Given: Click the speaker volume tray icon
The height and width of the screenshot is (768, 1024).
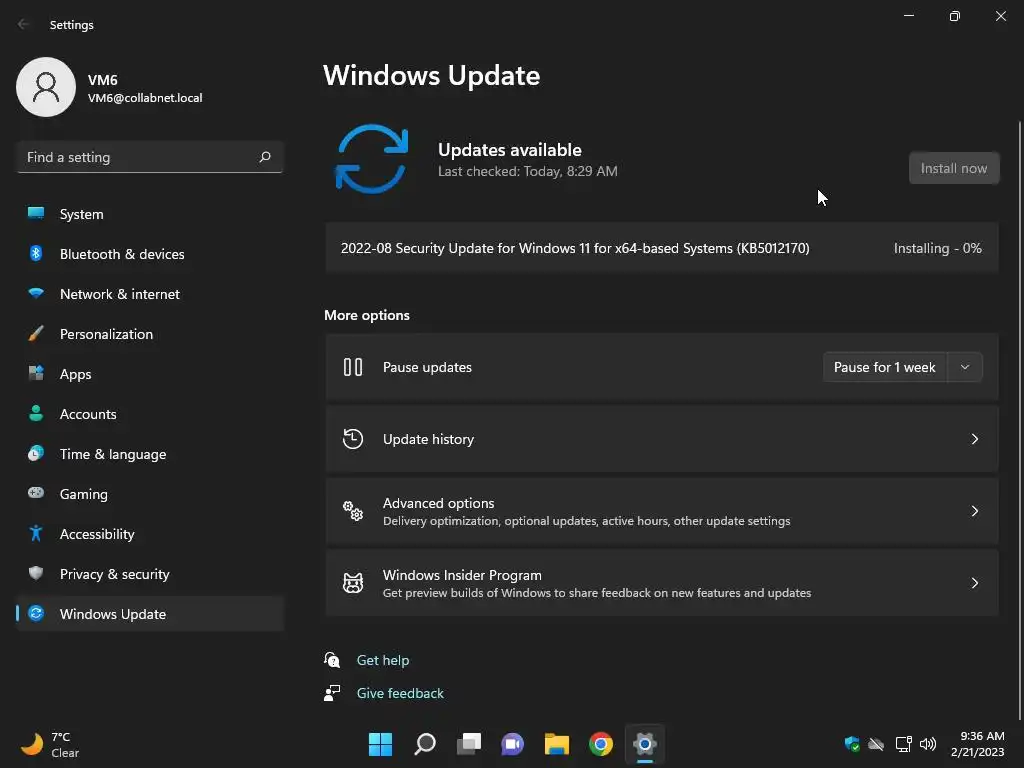Looking at the screenshot, I should (927, 744).
